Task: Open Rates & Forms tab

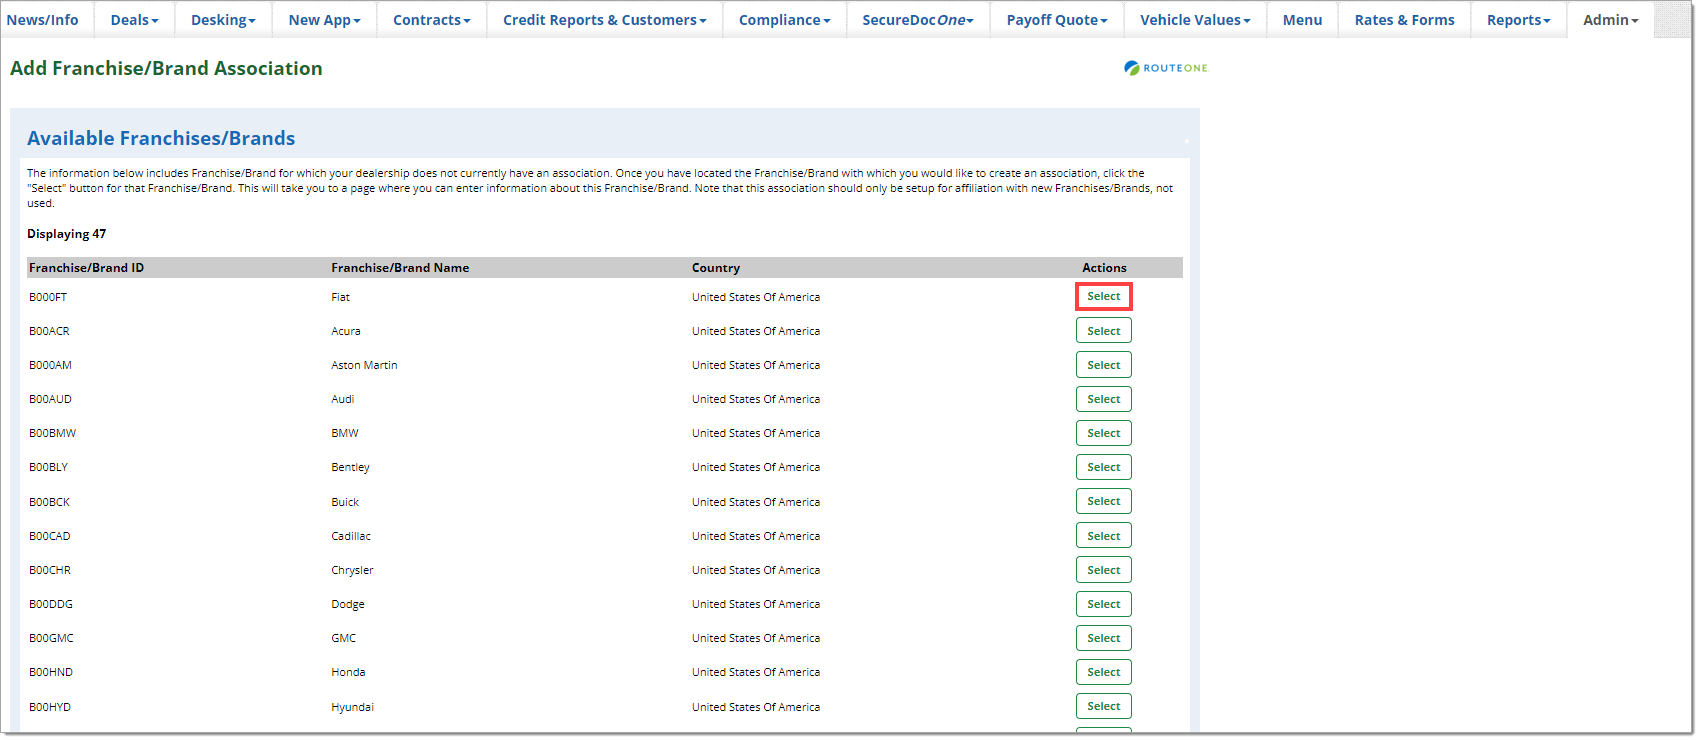Action: tap(1404, 20)
